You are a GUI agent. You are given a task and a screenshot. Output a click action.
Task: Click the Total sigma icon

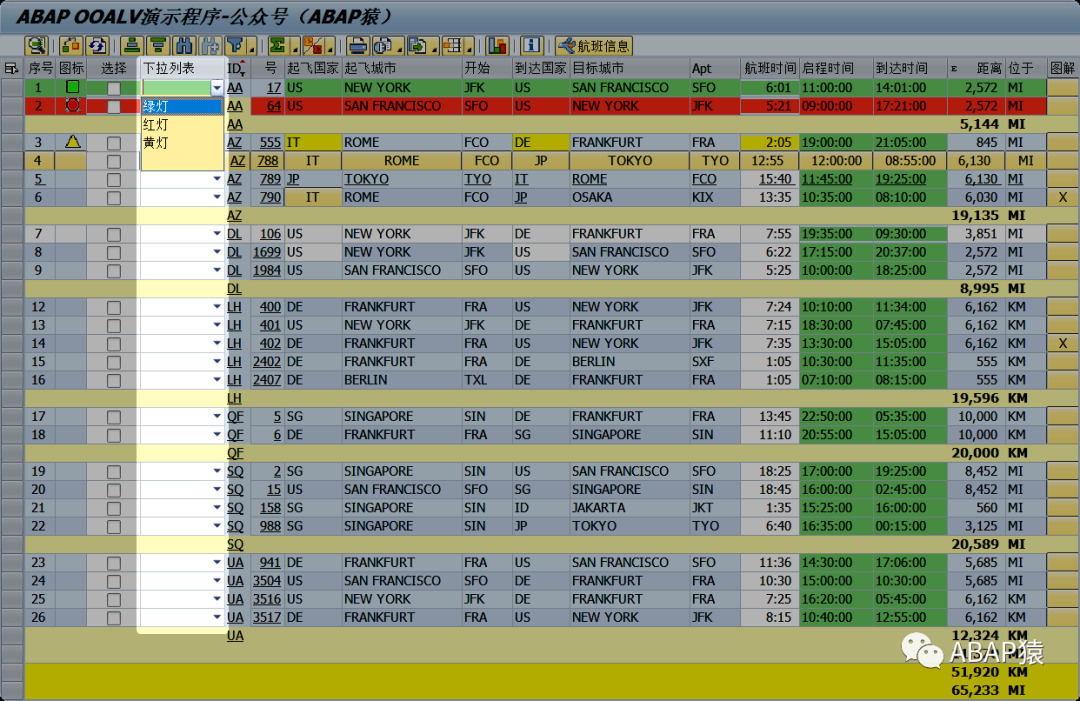[278, 46]
